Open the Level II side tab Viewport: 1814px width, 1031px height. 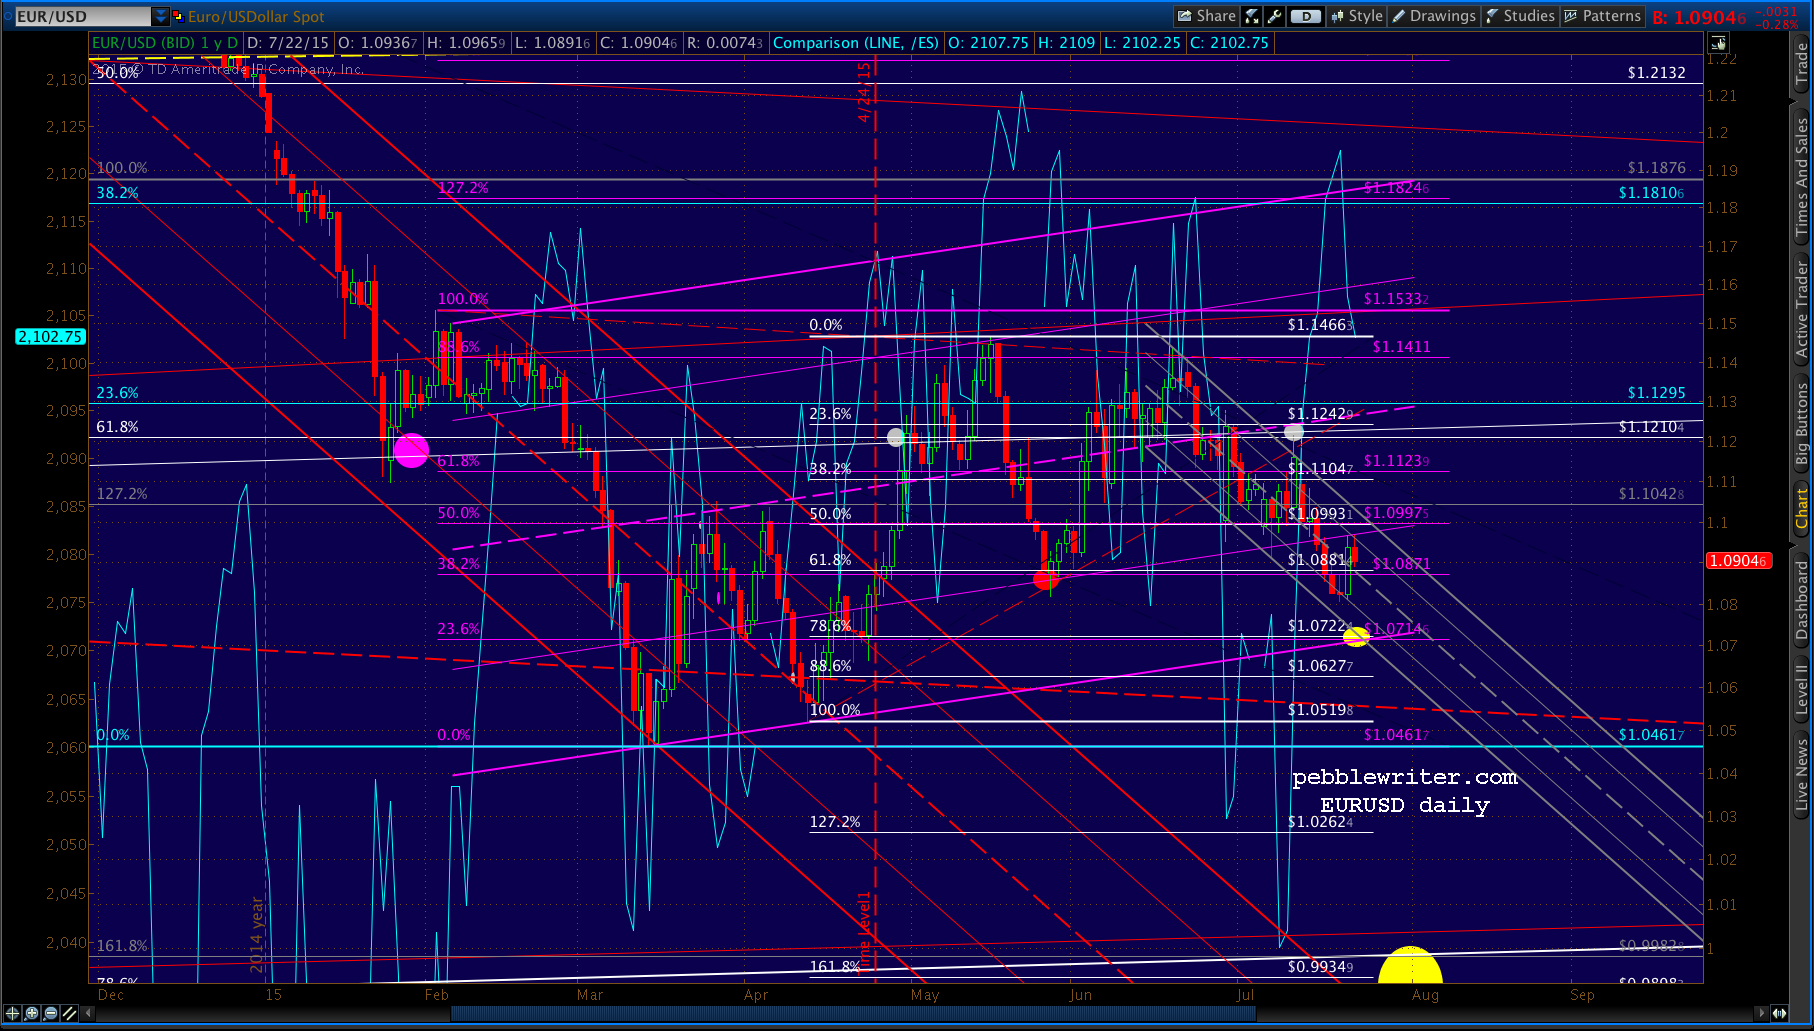(1801, 690)
